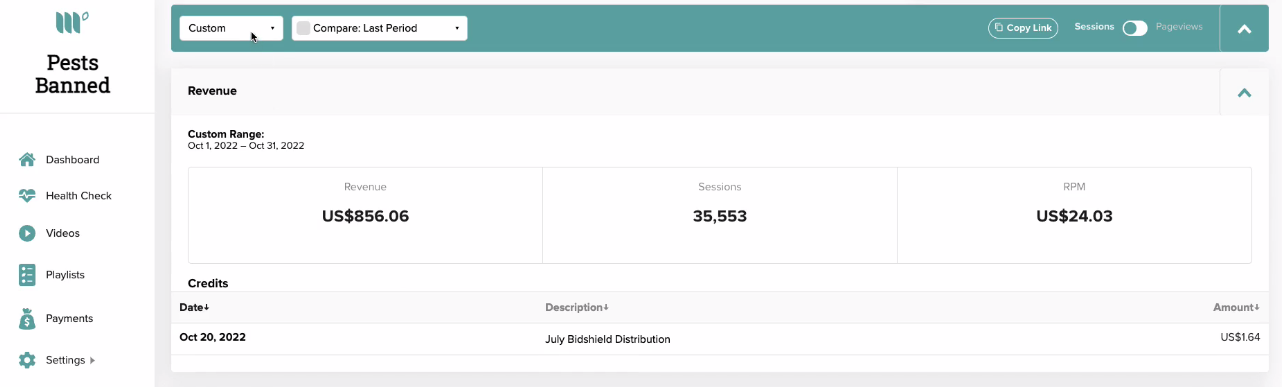Sort credits by Date column
This screenshot has width=1282, height=387.
(194, 307)
